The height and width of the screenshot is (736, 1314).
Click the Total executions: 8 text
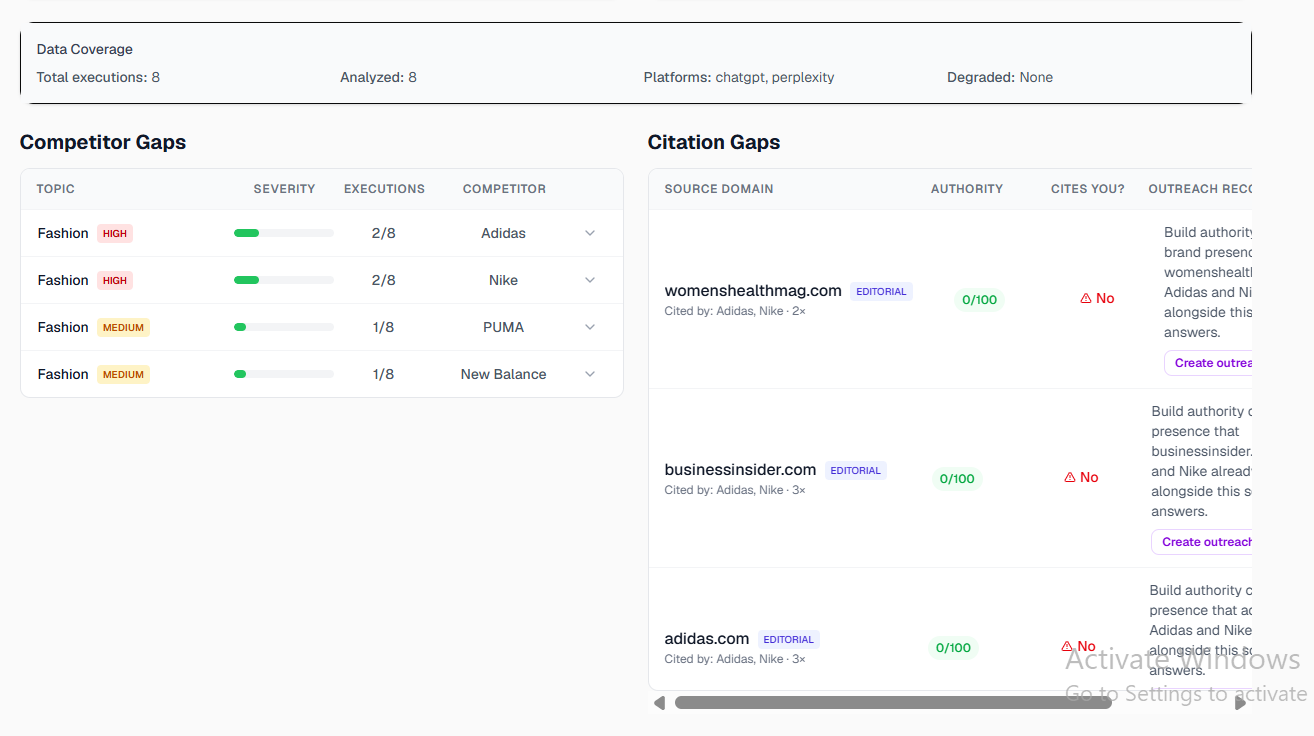point(98,77)
